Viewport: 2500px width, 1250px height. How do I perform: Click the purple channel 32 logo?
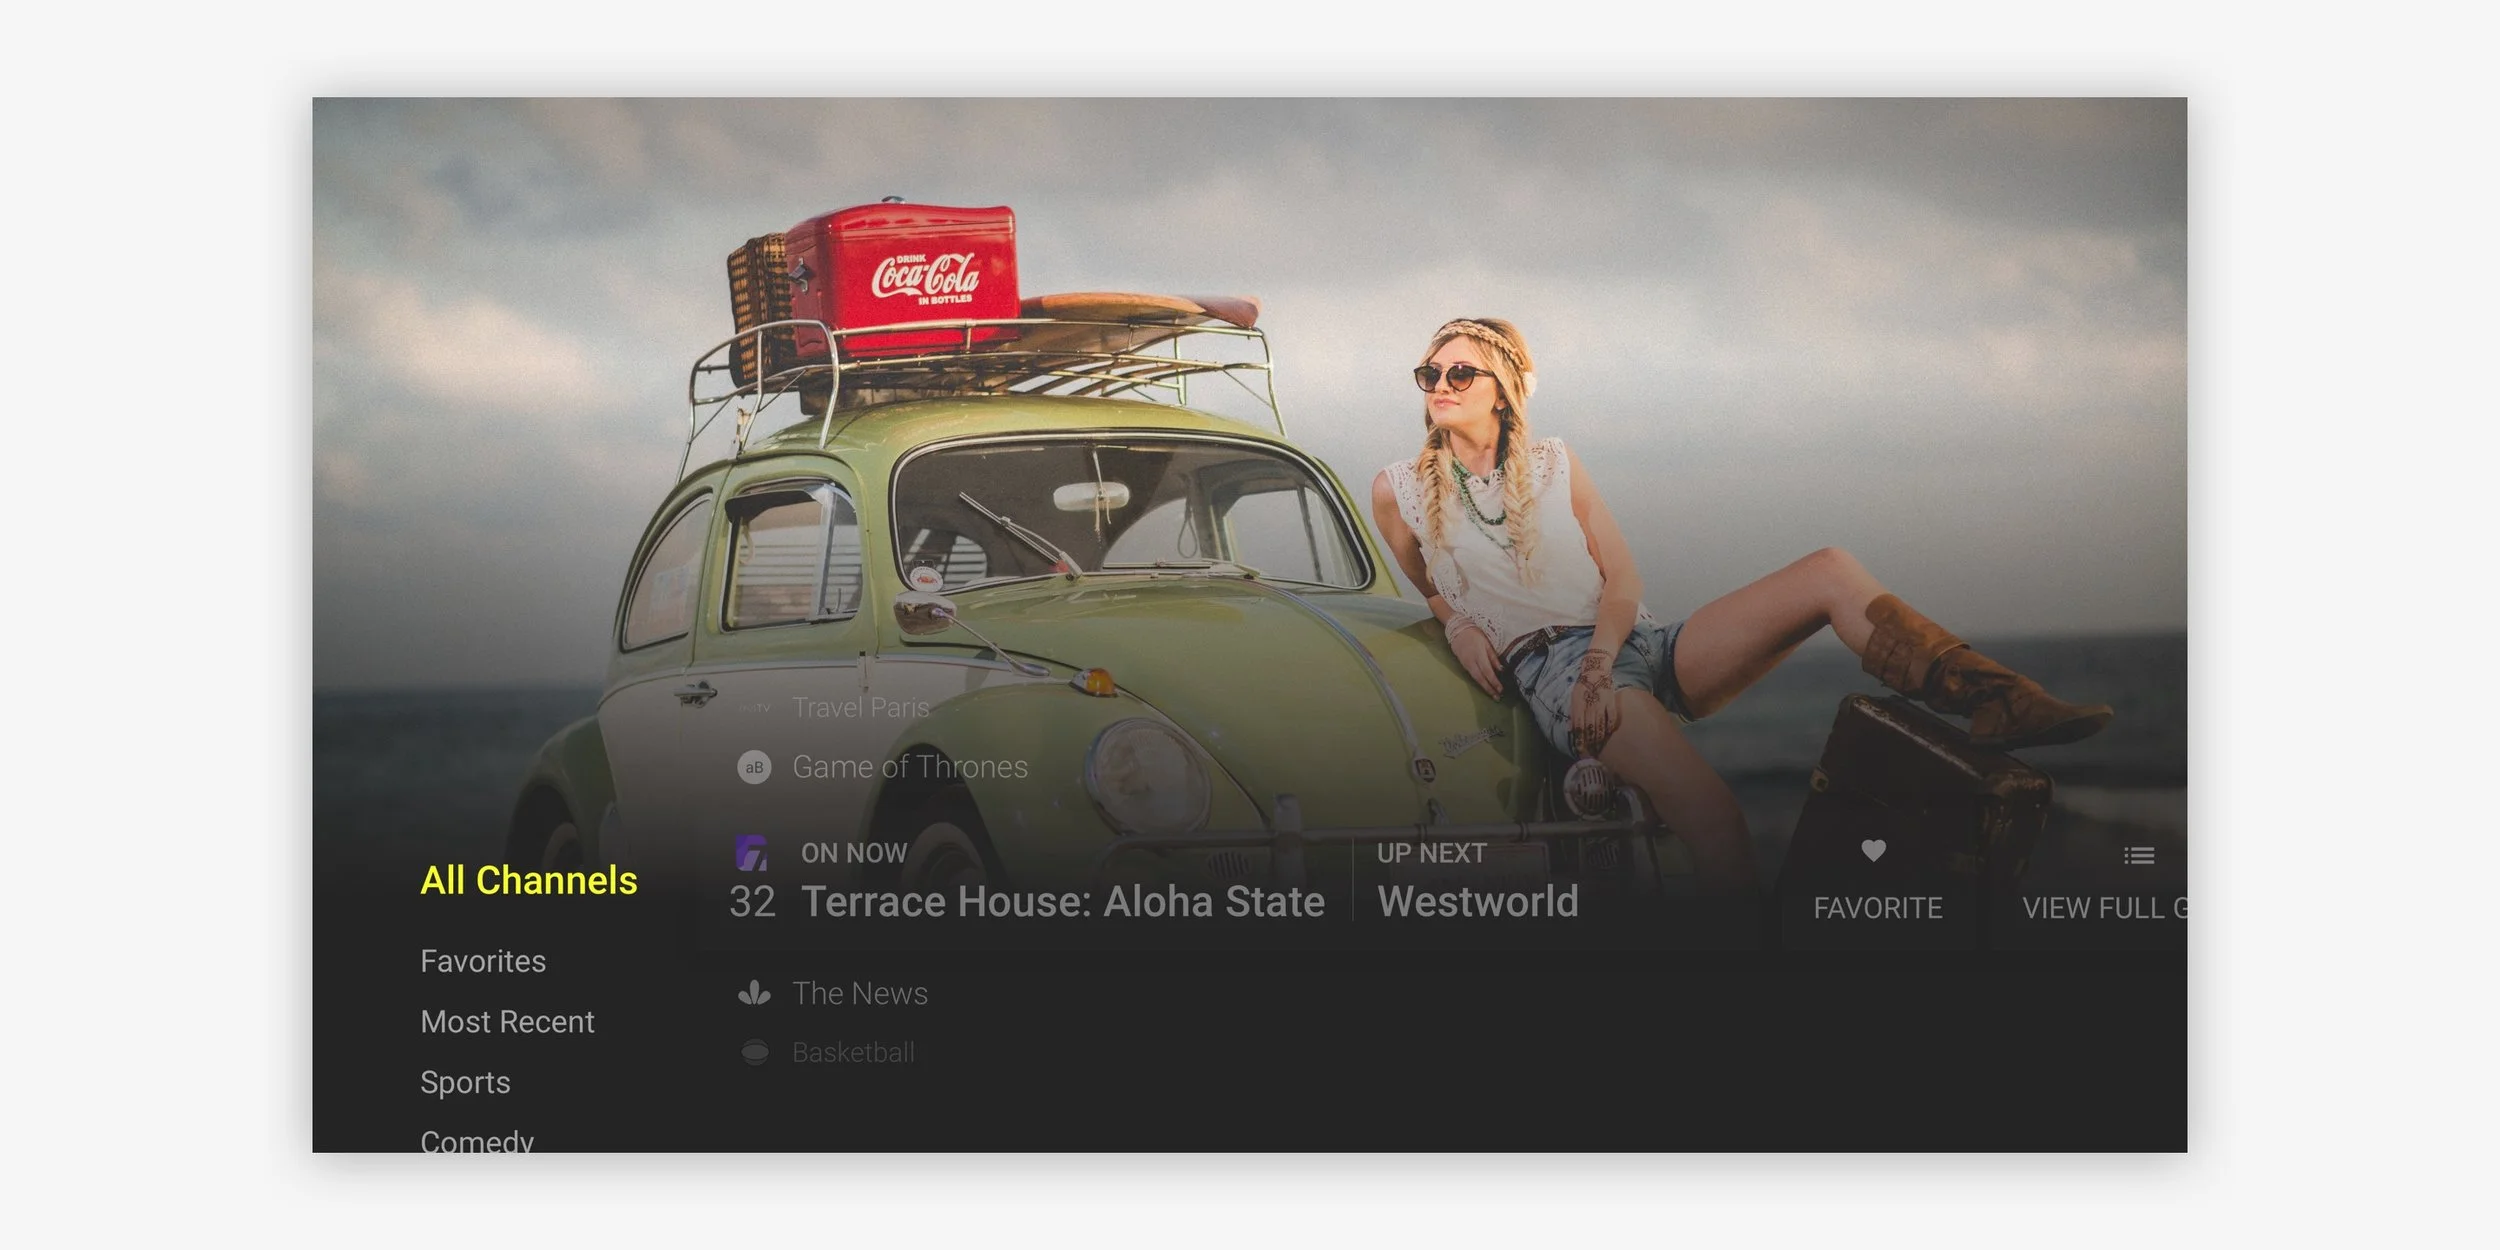[x=751, y=853]
